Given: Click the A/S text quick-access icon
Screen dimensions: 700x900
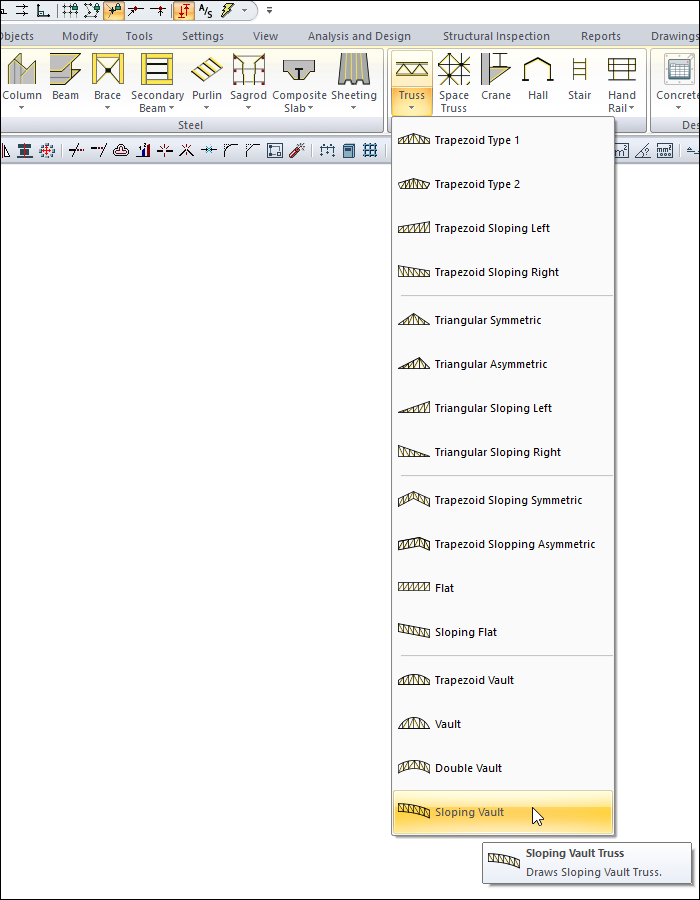Looking at the screenshot, I should tap(205, 10).
